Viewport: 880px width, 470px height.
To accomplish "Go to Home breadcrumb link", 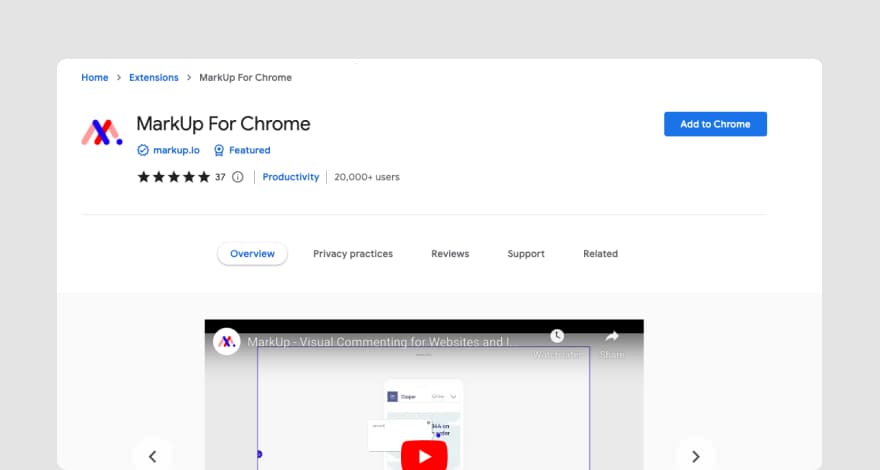I will click(95, 77).
